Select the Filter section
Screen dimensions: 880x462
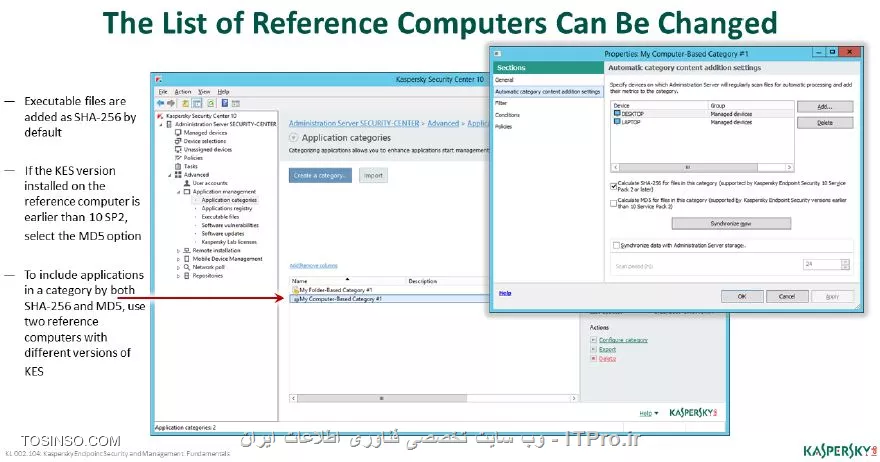point(548,103)
